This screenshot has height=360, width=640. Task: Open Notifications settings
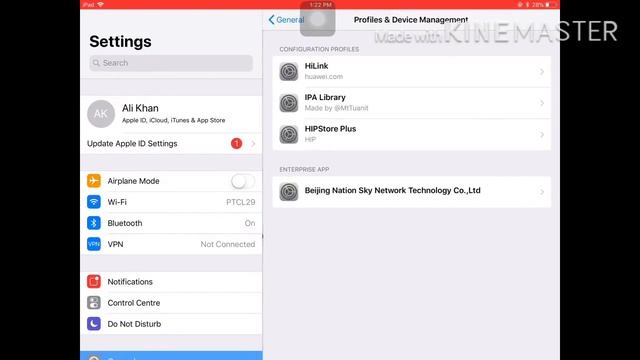pos(171,282)
